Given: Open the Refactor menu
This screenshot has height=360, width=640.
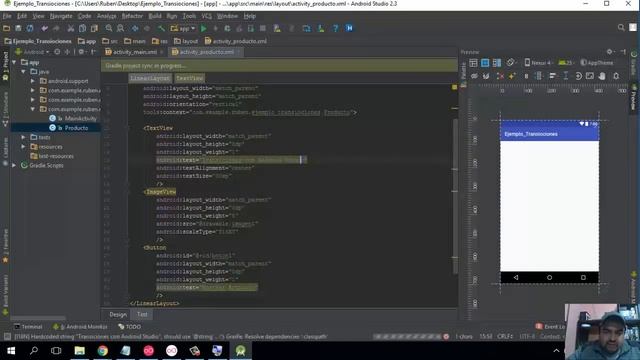Looking at the screenshot, I should pos(132,16).
